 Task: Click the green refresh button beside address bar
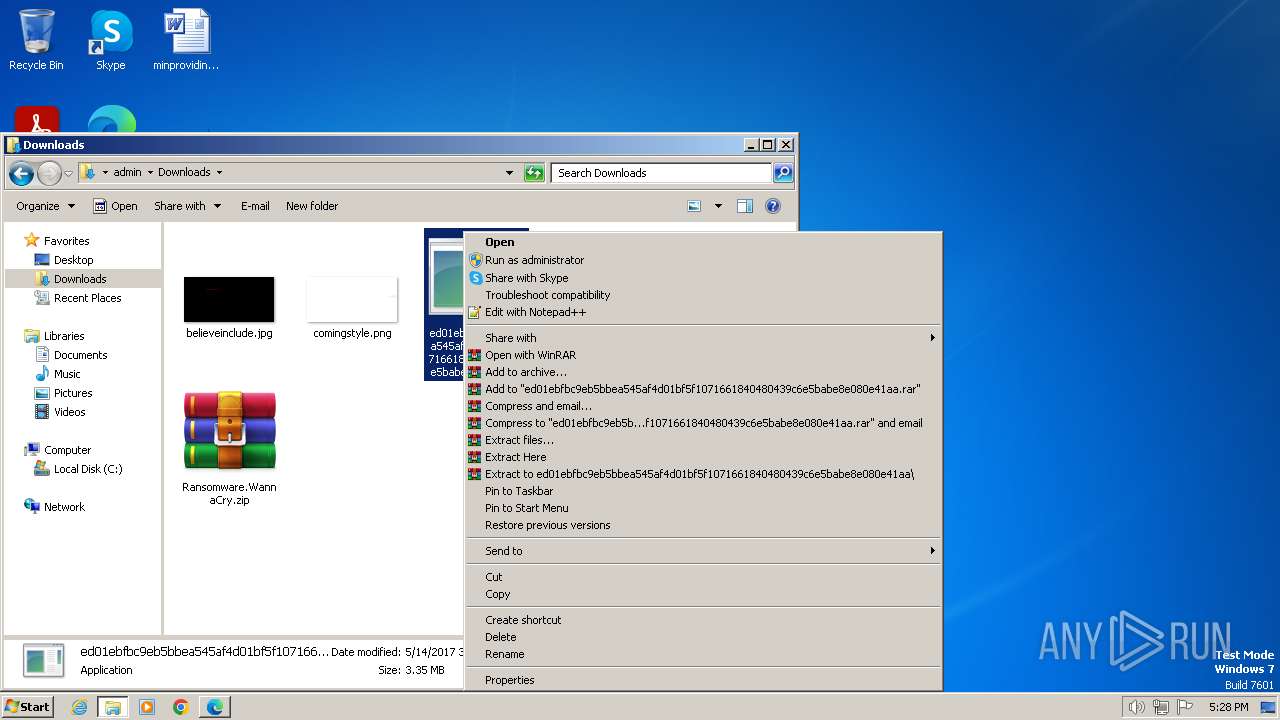(535, 173)
